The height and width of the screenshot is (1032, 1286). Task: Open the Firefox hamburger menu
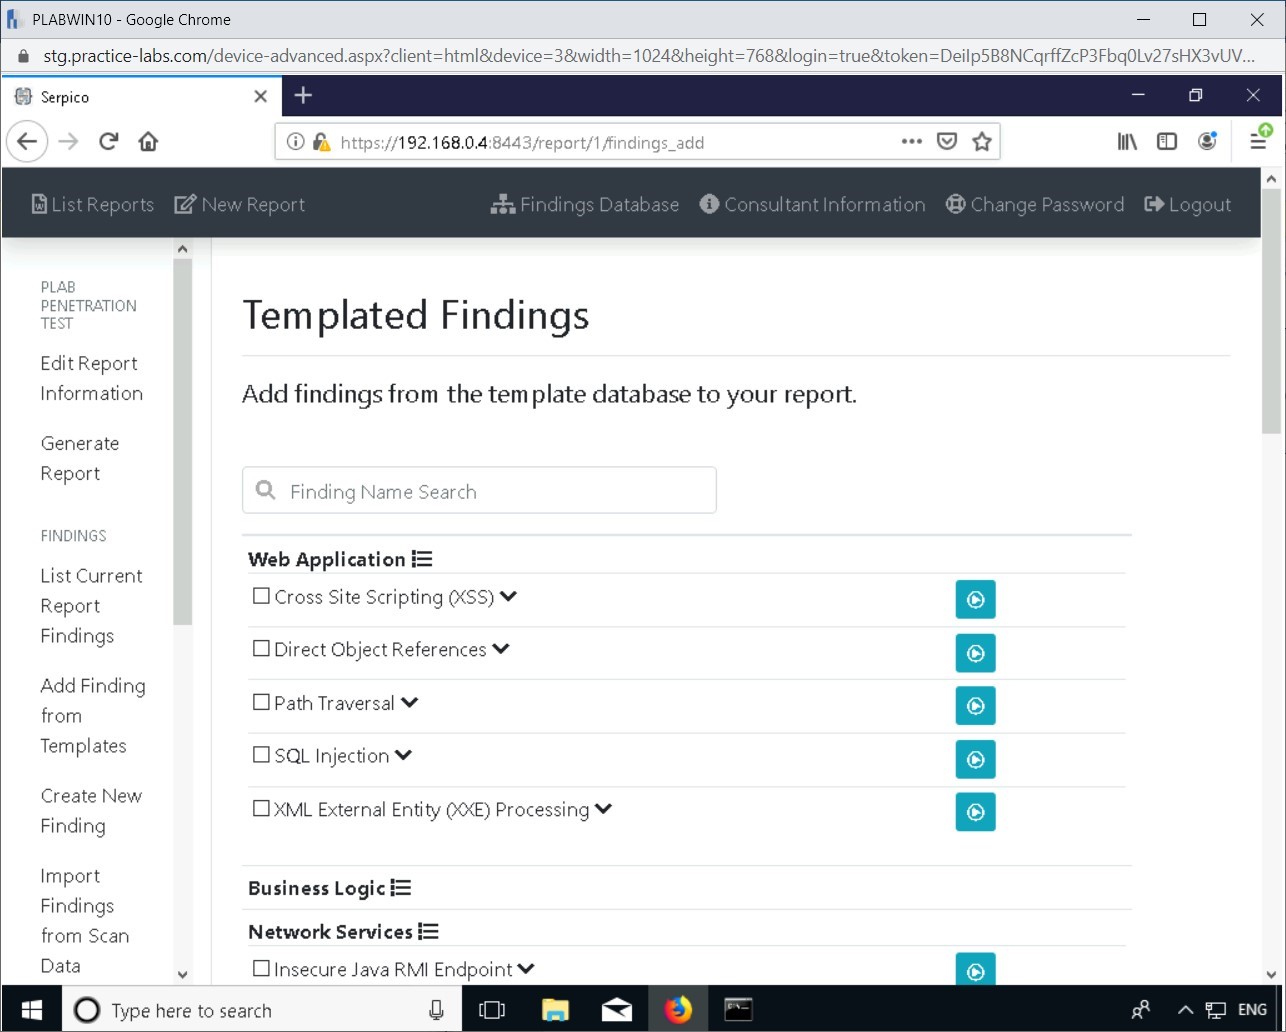pyautogui.click(x=1258, y=142)
